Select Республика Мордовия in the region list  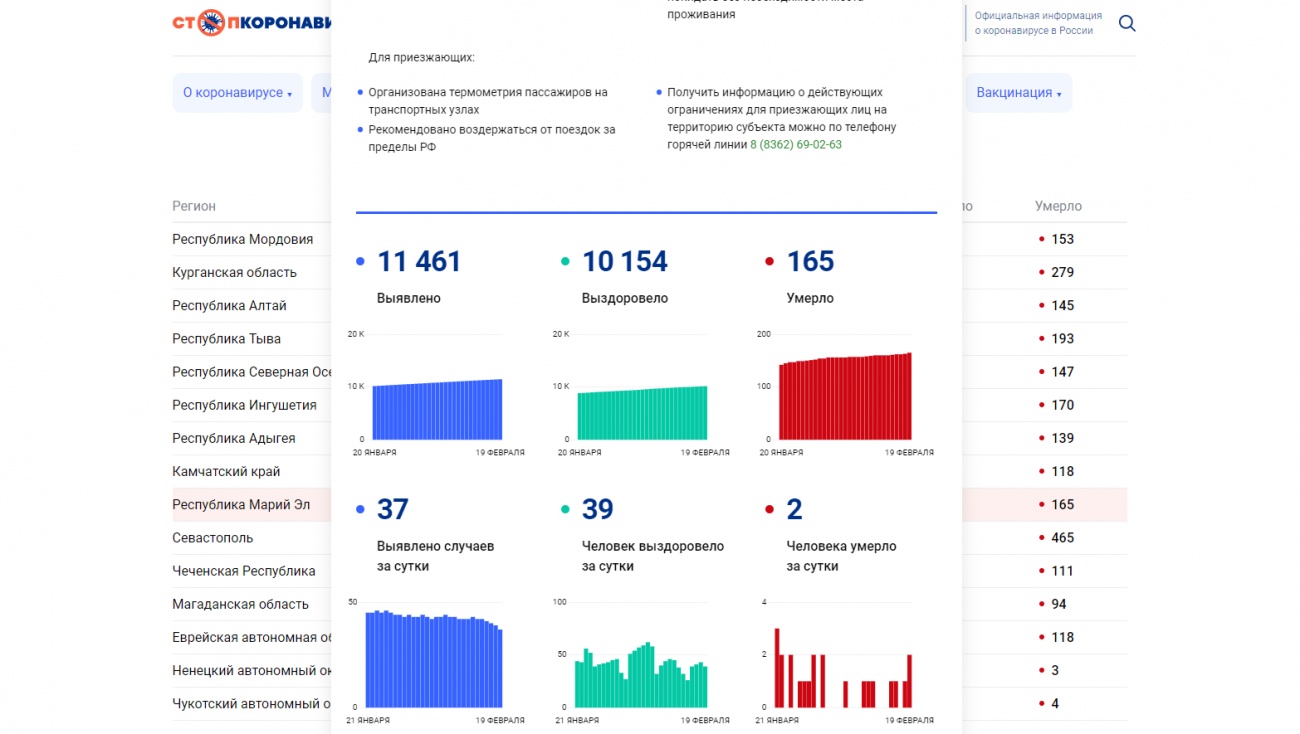click(x=242, y=239)
